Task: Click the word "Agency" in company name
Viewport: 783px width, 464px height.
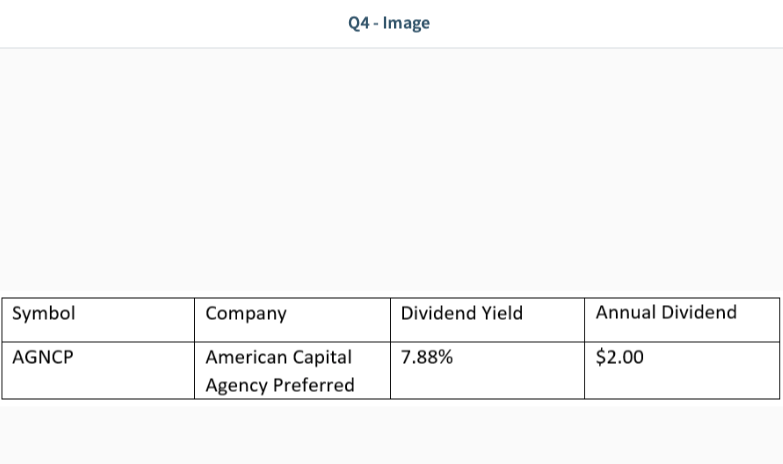Action: click(235, 385)
